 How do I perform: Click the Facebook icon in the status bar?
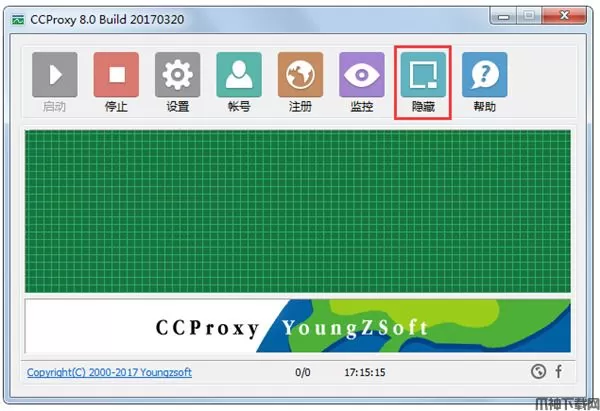559,371
